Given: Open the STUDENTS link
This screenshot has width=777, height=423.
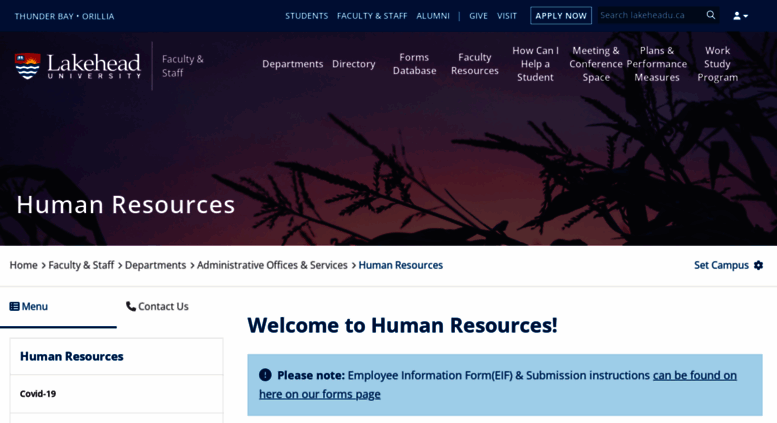Looking at the screenshot, I should (306, 16).
